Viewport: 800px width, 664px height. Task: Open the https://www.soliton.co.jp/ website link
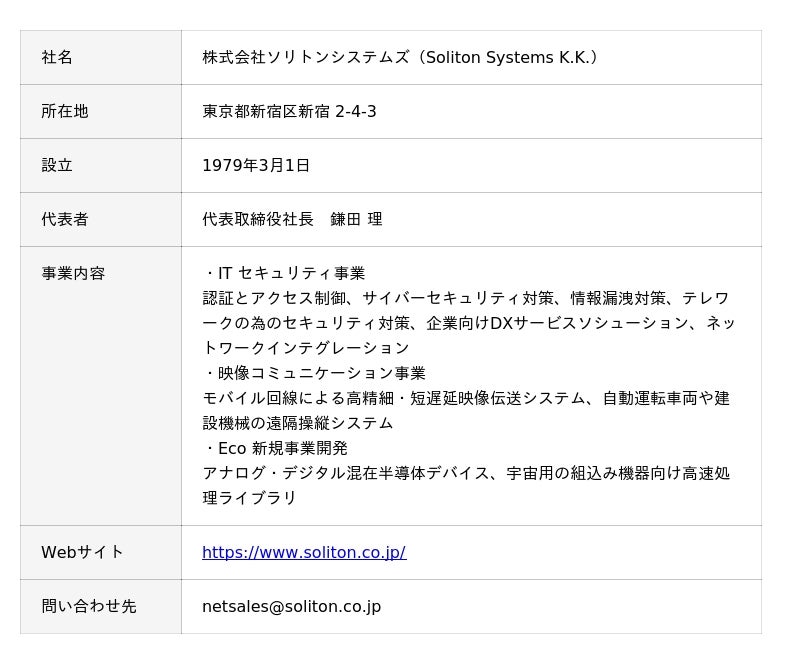(303, 552)
